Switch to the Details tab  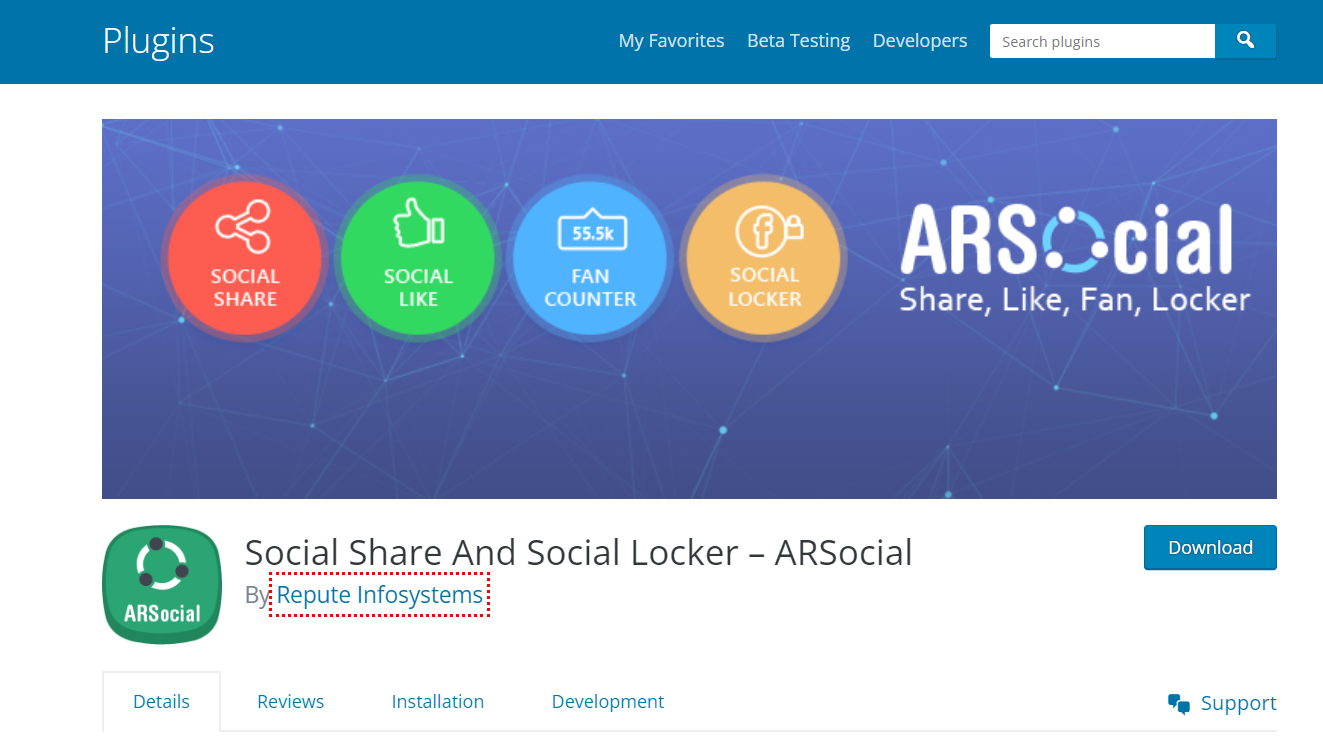(161, 701)
